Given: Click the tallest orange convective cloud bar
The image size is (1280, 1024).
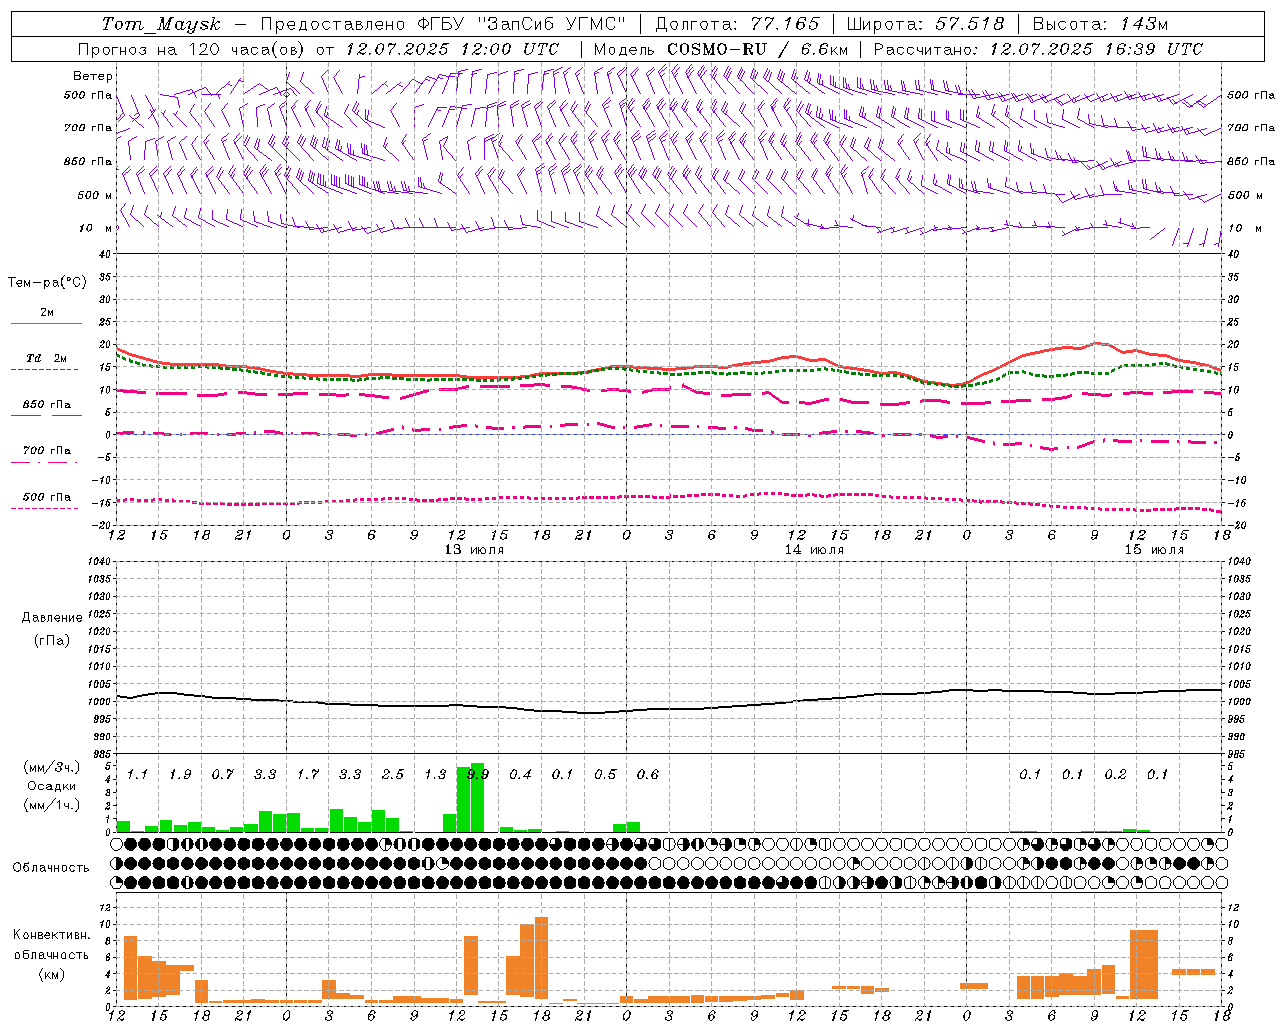Looking at the screenshot, I should (541, 958).
